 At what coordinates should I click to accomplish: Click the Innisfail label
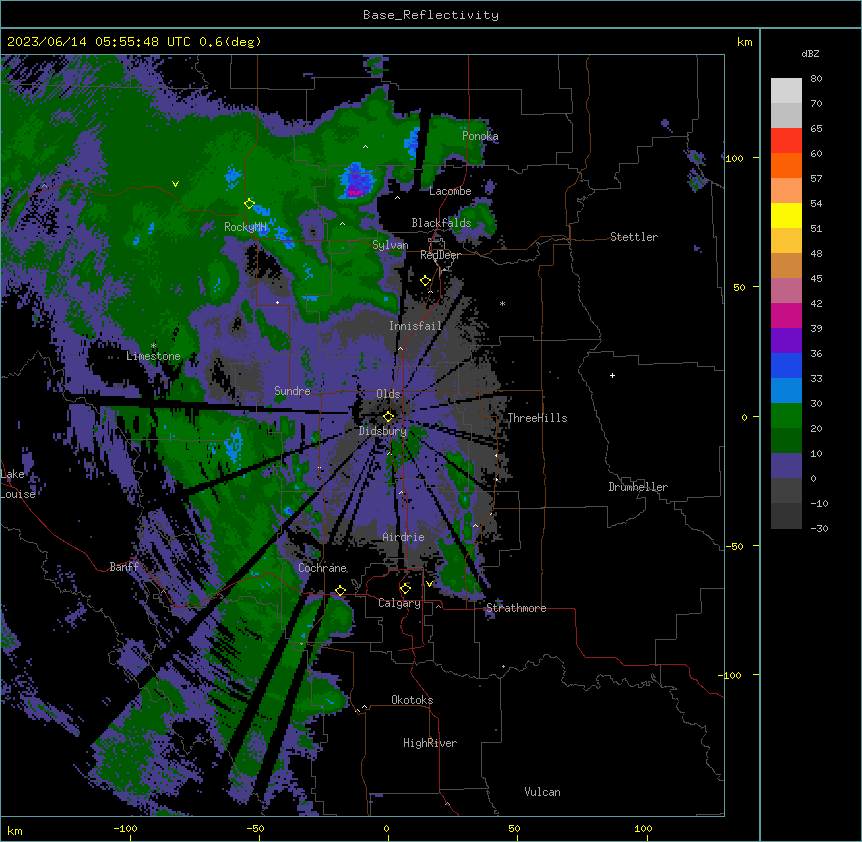click(x=416, y=326)
